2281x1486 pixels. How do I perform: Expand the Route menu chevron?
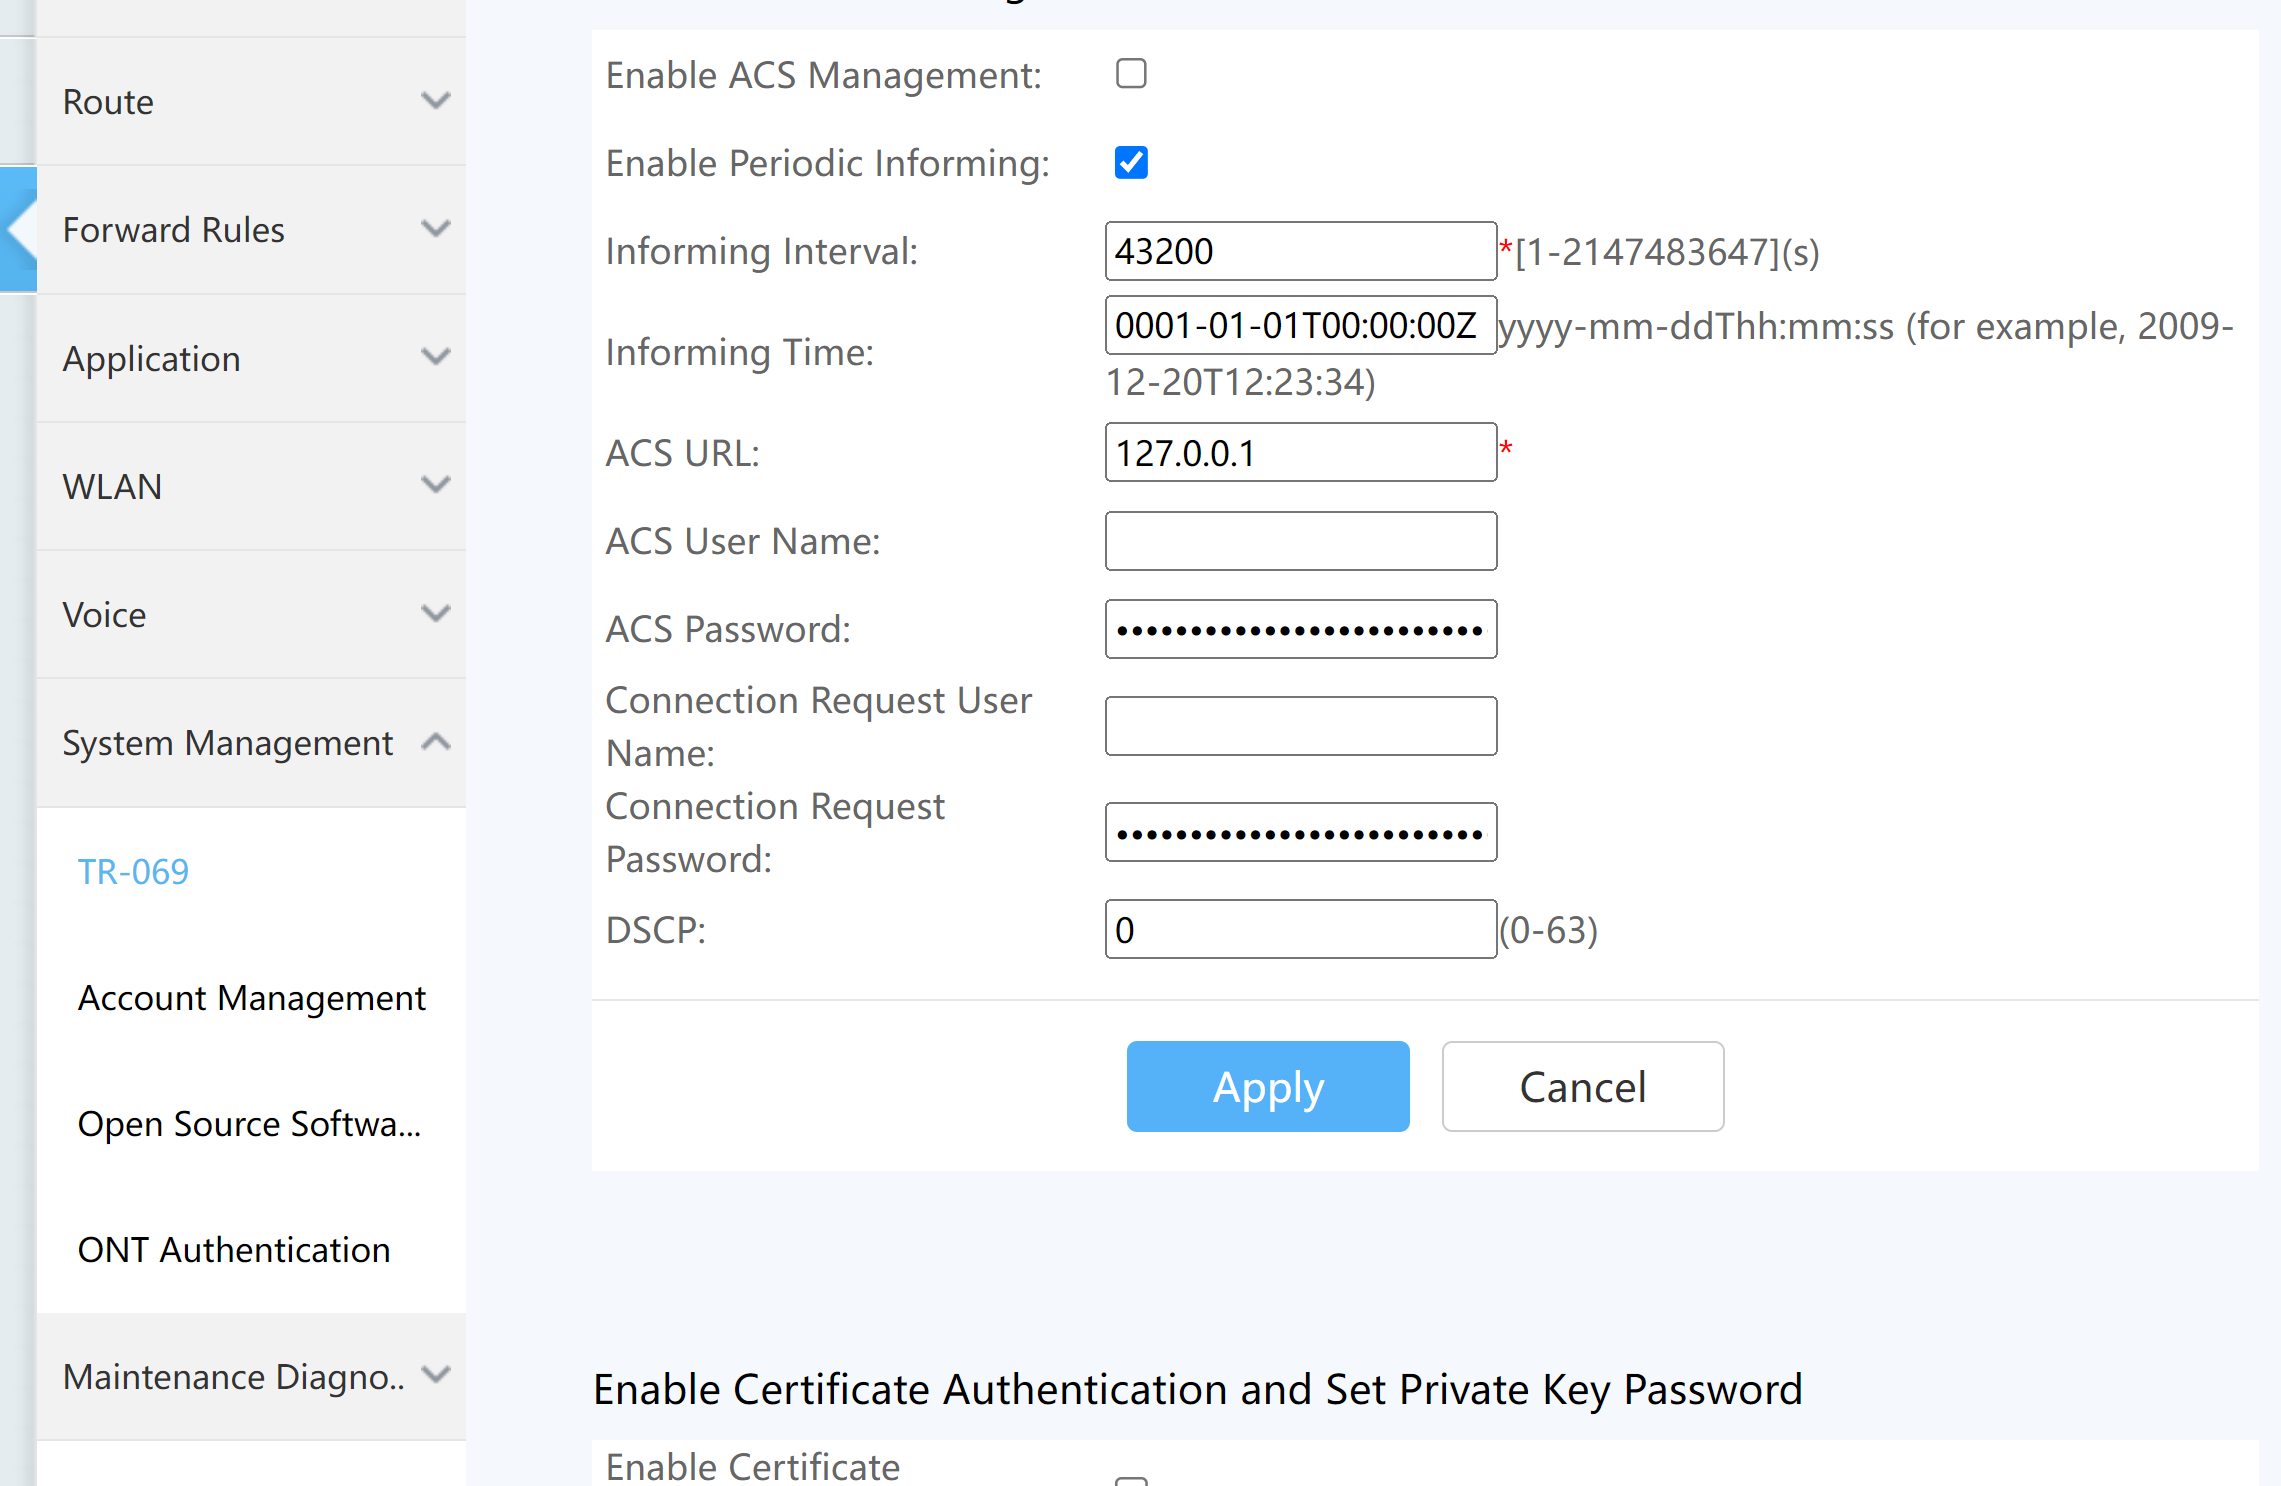pos(435,101)
